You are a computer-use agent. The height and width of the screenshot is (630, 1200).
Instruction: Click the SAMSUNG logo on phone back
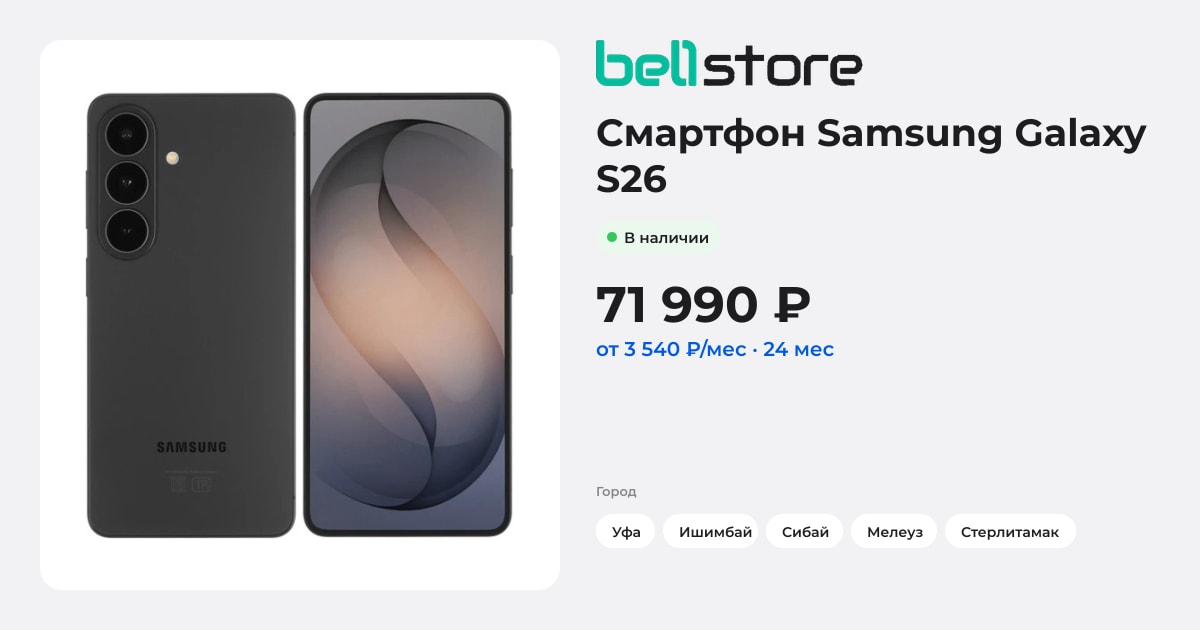[x=191, y=447]
